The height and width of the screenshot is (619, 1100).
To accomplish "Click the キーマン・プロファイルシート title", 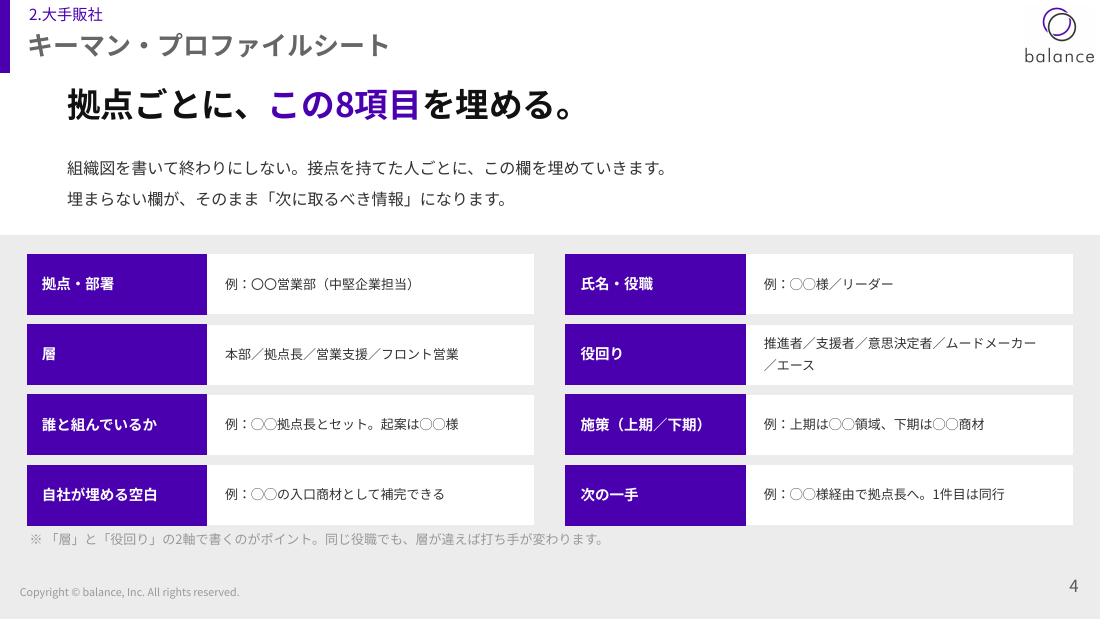I will [208, 46].
